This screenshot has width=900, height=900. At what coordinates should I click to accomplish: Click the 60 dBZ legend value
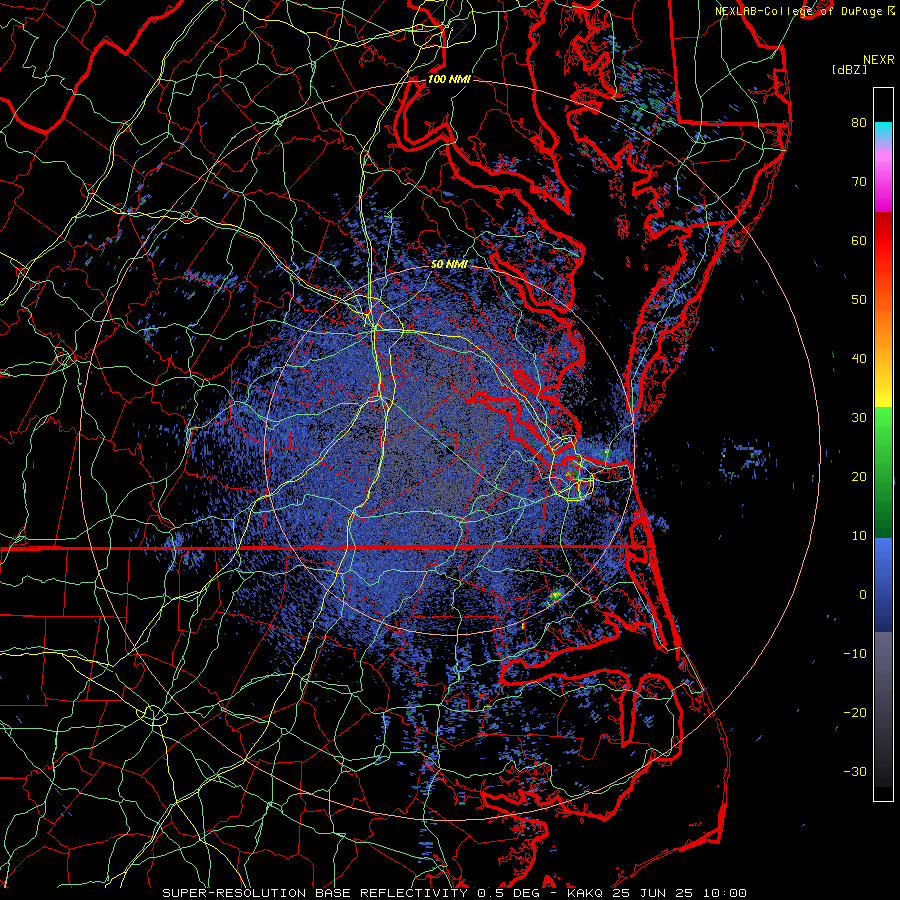coord(859,240)
